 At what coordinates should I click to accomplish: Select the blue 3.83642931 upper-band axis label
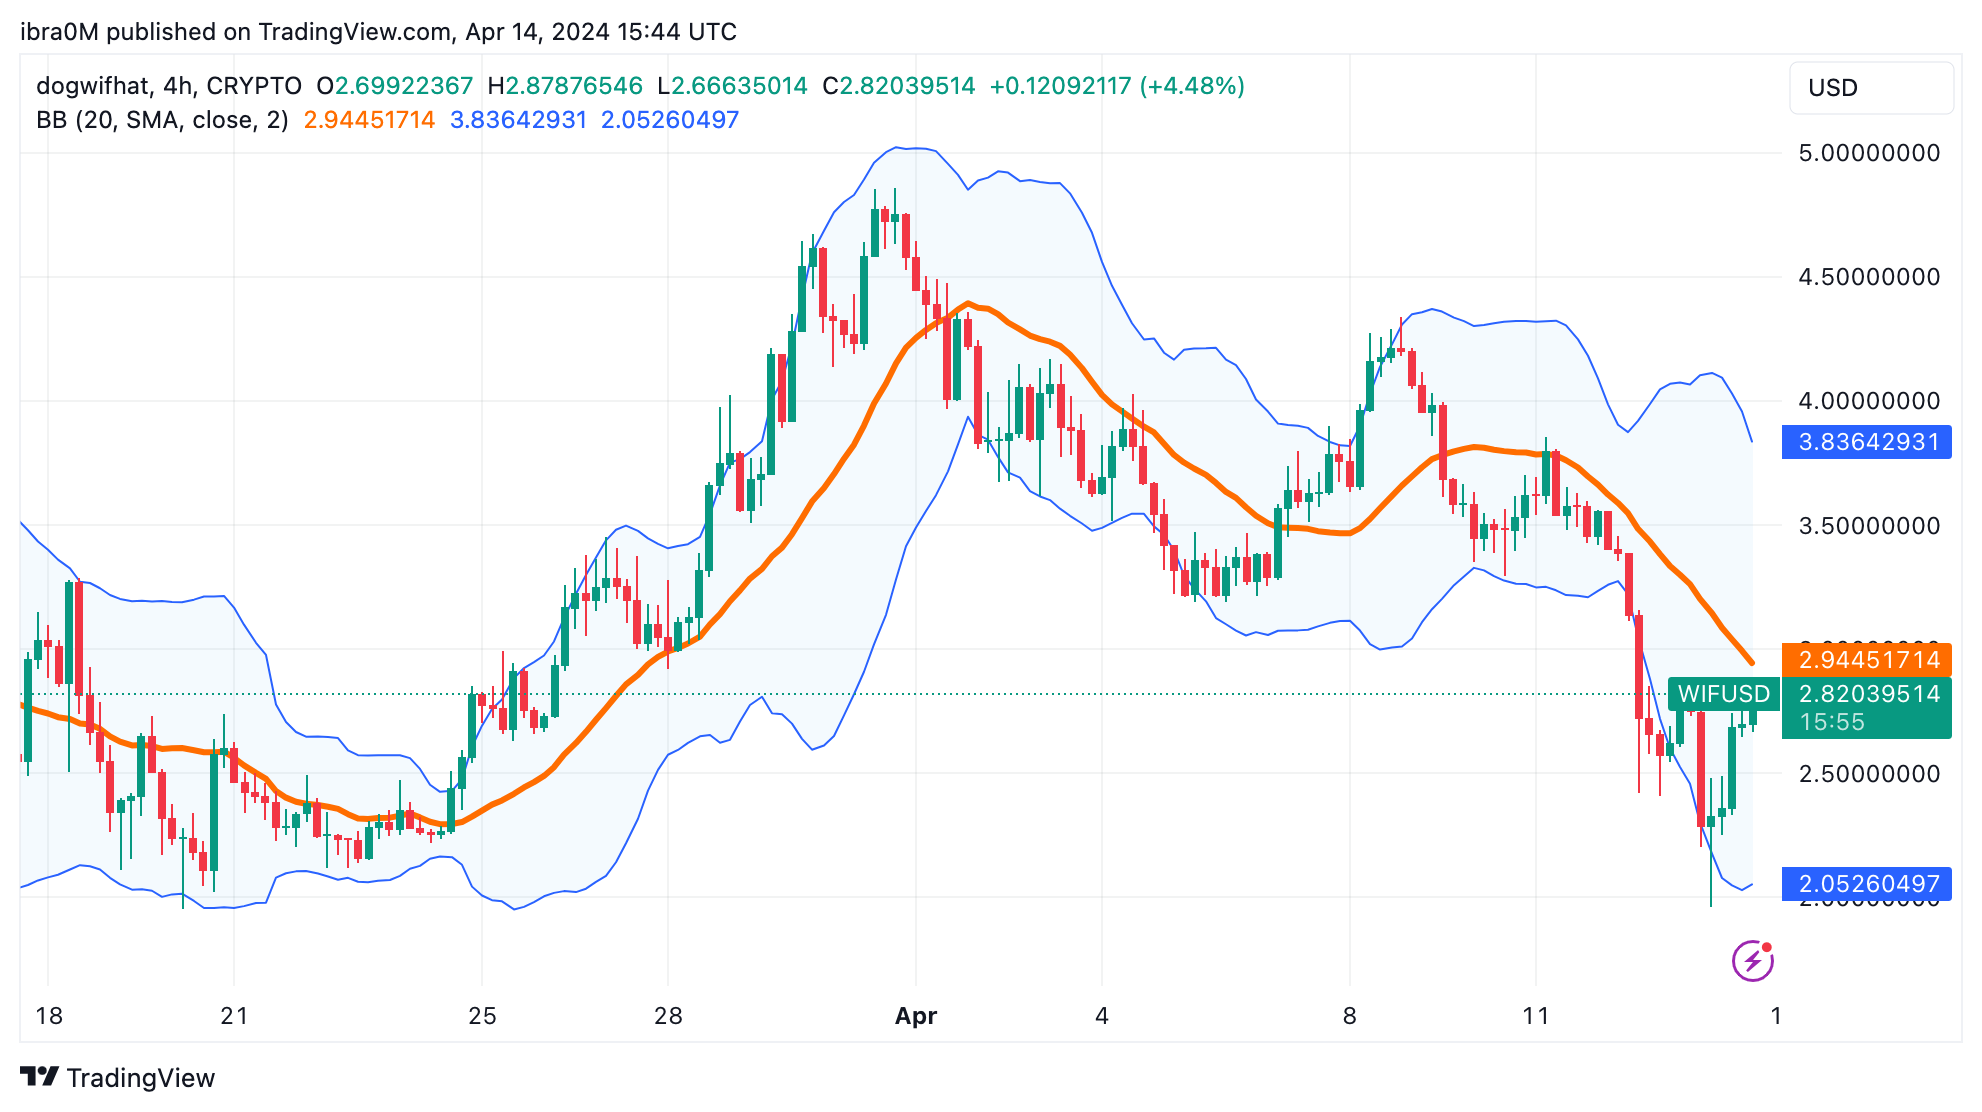[1866, 441]
